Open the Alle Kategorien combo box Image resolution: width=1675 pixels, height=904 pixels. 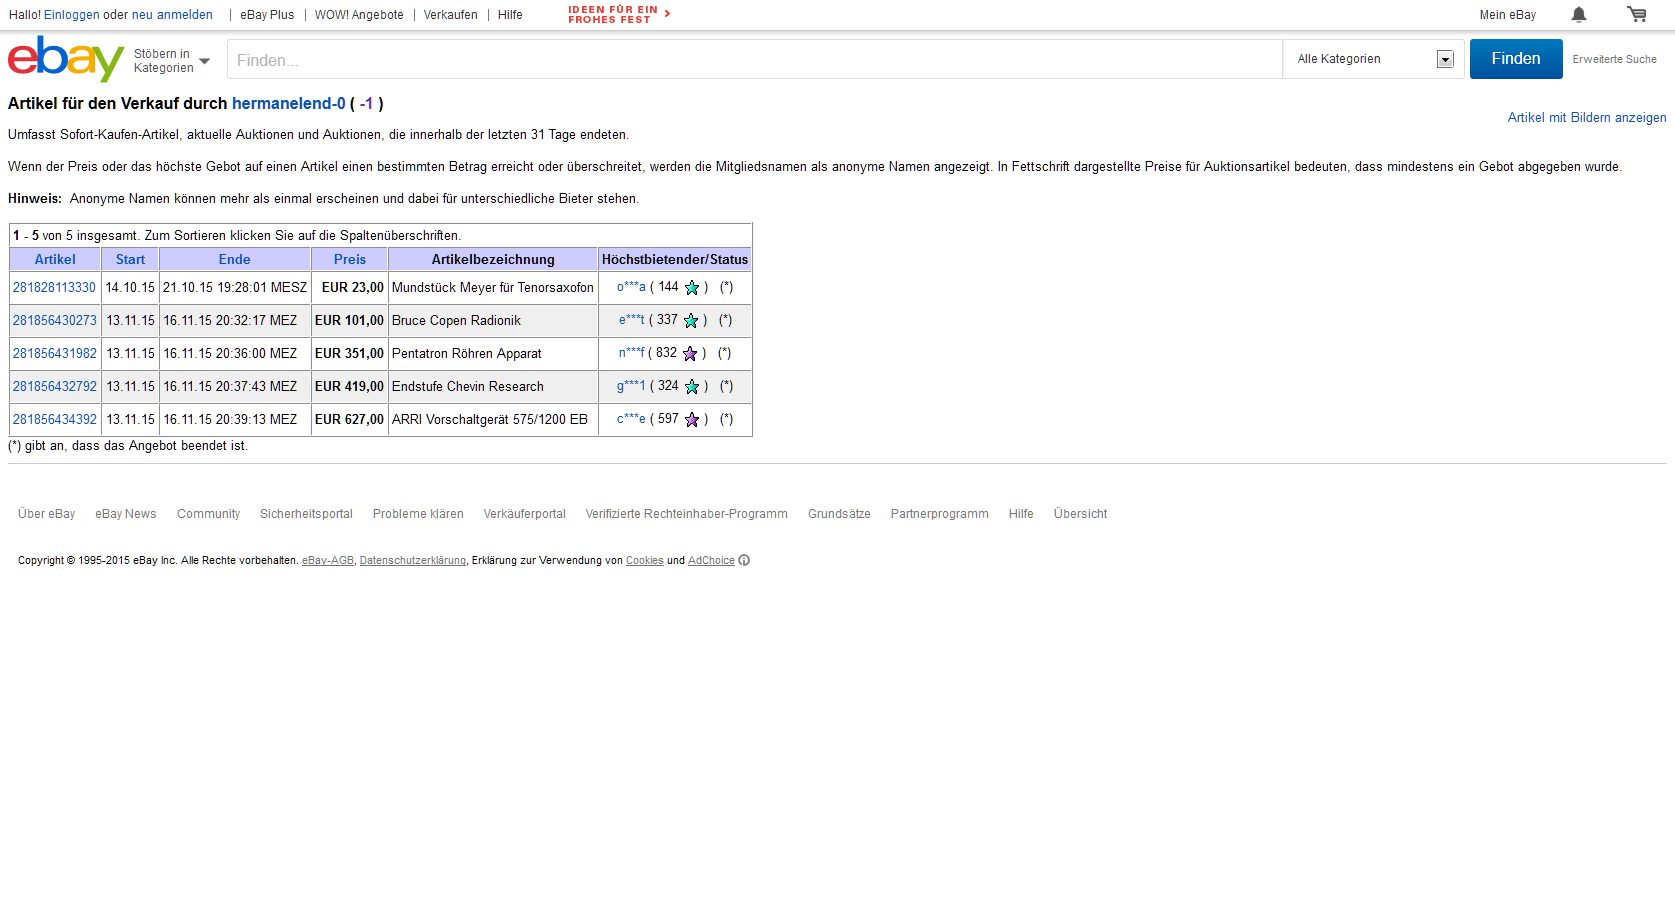[1374, 59]
